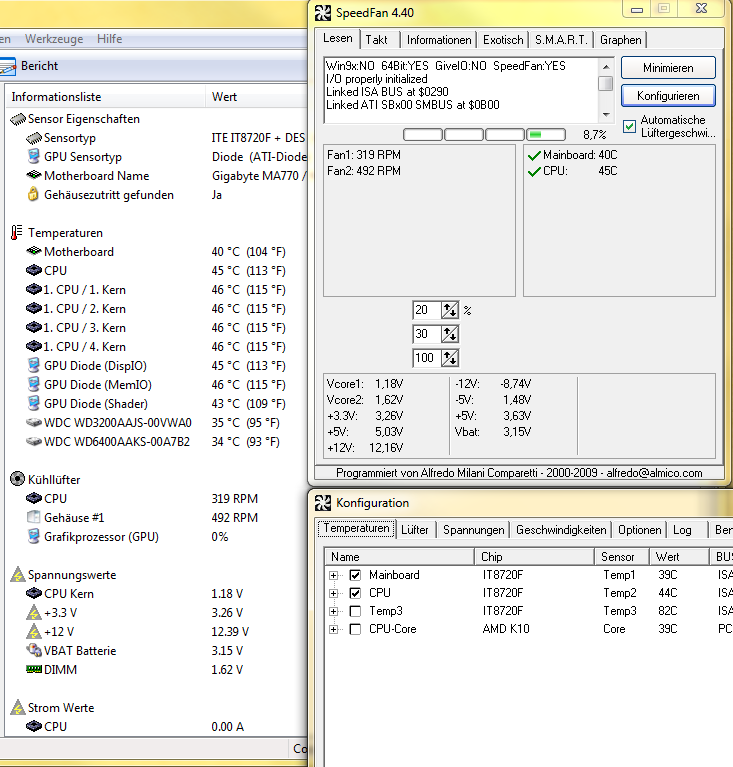
Task: Click the WDC WD3200AAJS-00VWA0 hard drive icon
Action: 34,422
